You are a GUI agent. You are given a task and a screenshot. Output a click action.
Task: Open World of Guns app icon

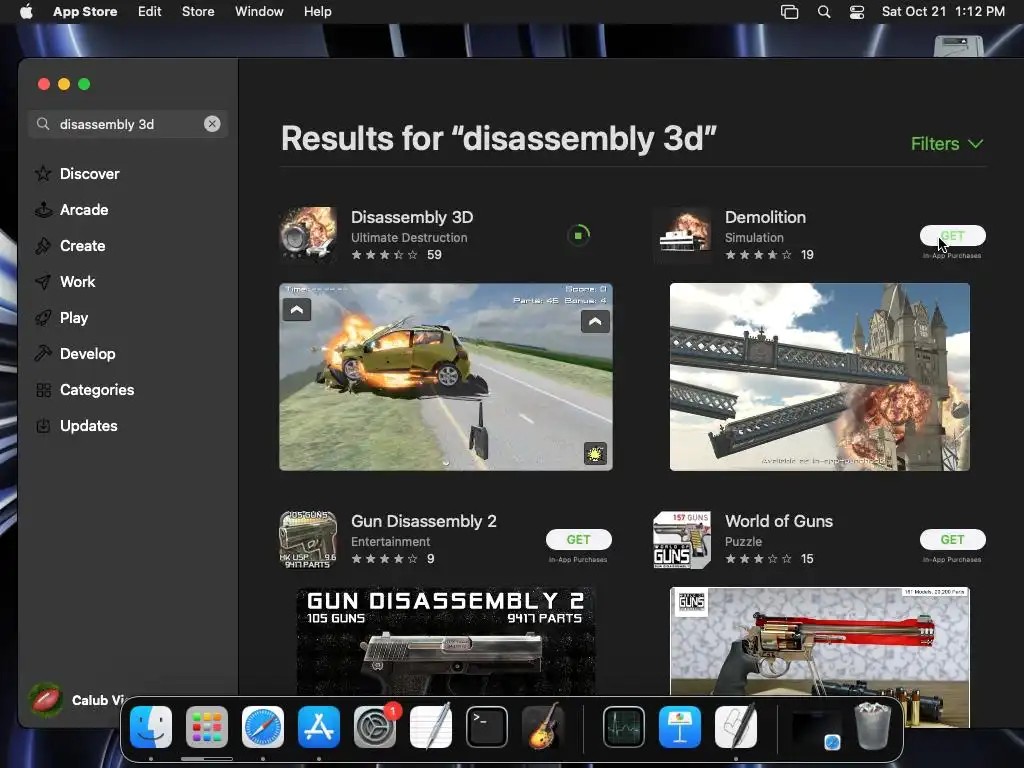[682, 539]
